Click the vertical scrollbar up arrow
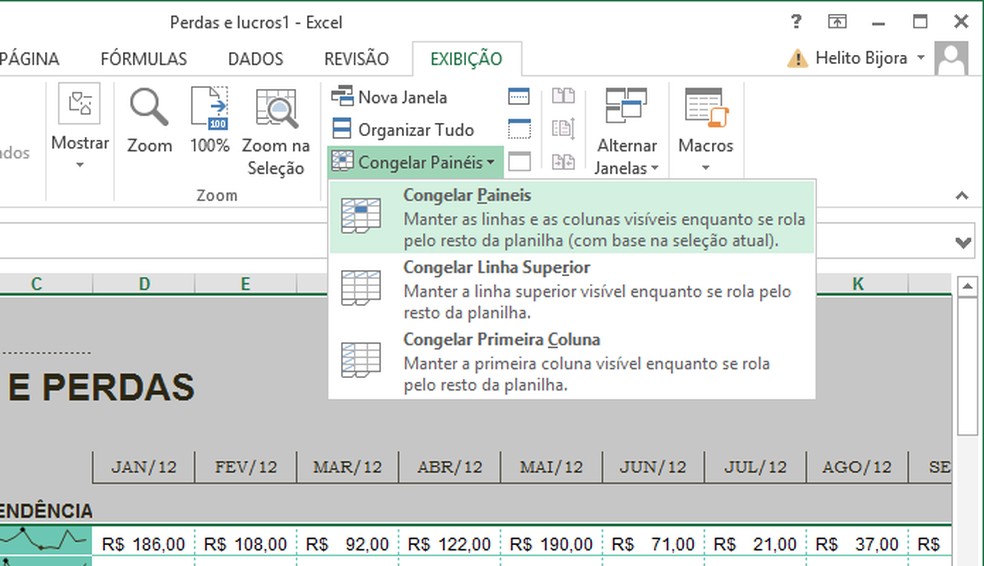 click(x=967, y=287)
